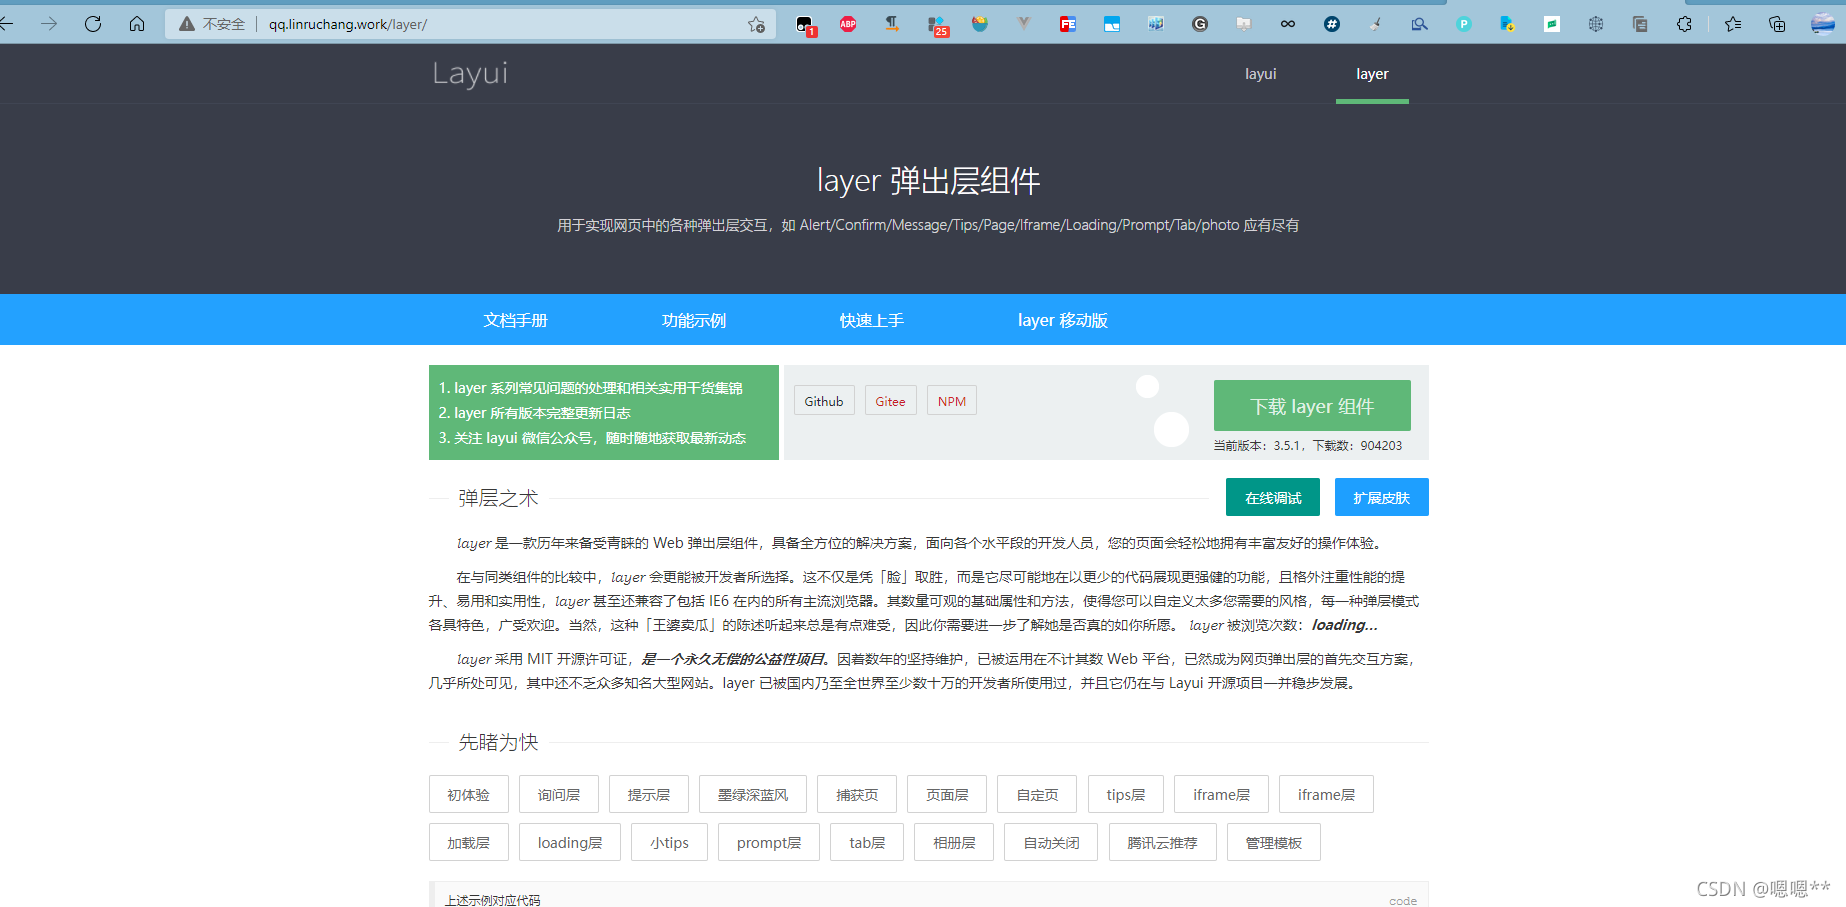Open the teal circular P extension icon
The height and width of the screenshot is (907, 1846).
coord(1464,24)
